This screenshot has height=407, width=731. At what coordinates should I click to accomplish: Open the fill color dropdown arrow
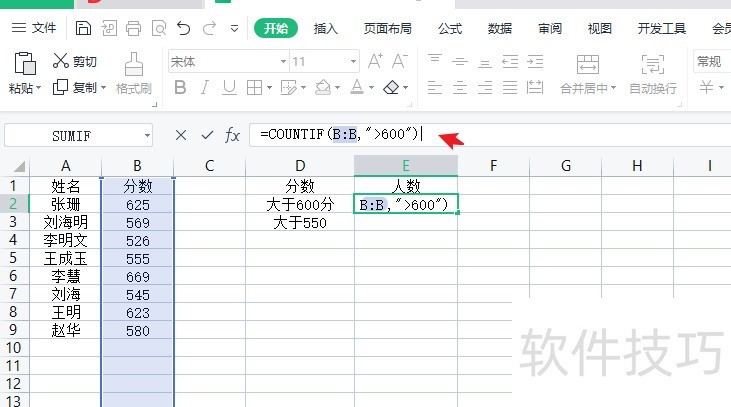tap(338, 88)
